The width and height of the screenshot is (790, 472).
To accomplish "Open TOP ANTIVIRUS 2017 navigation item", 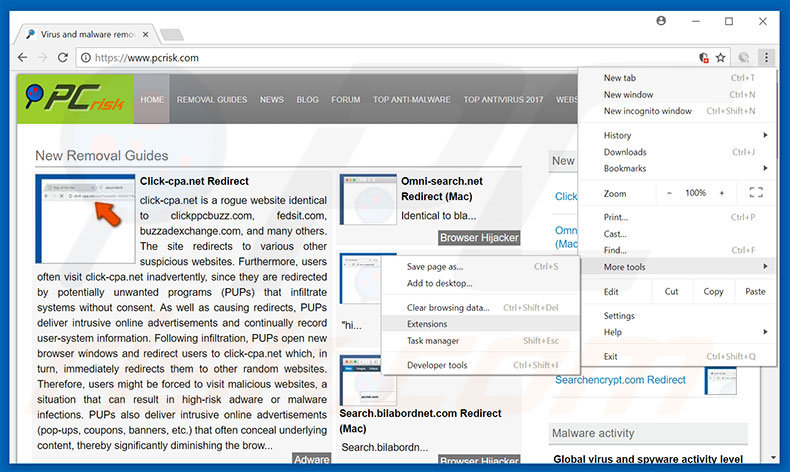I will [x=503, y=99].
